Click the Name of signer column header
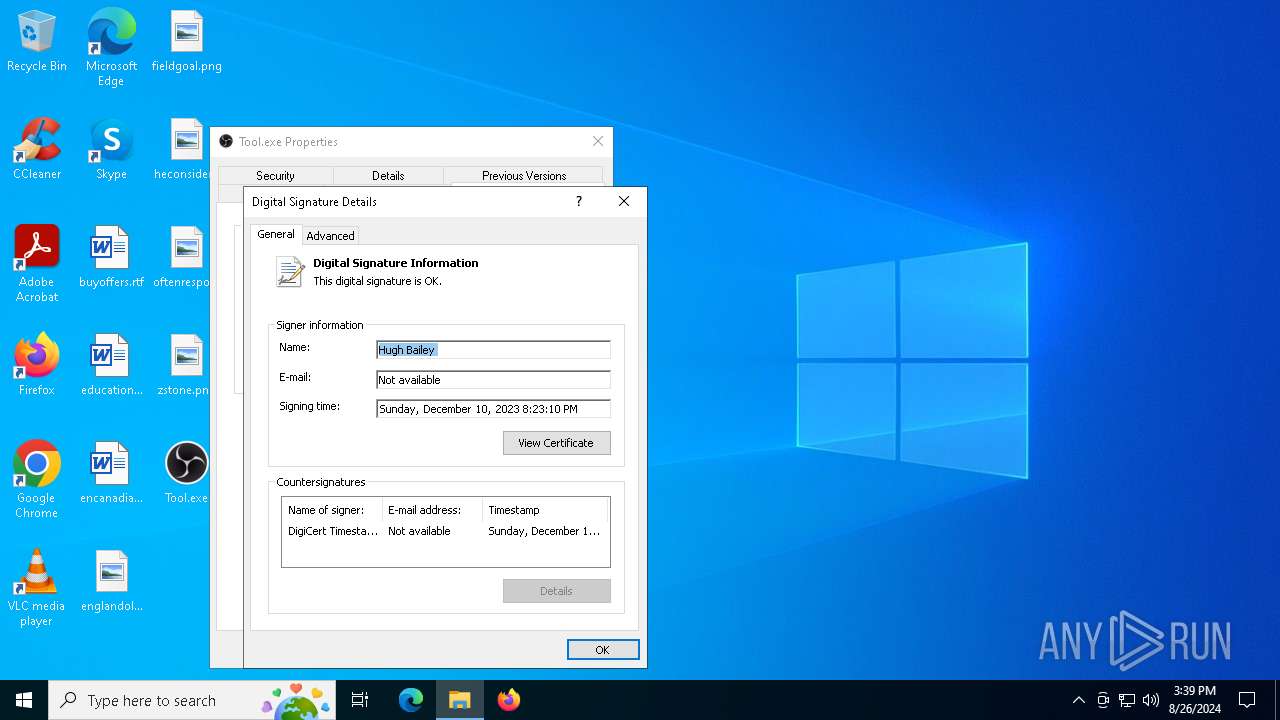The height and width of the screenshot is (720, 1280). (x=332, y=510)
